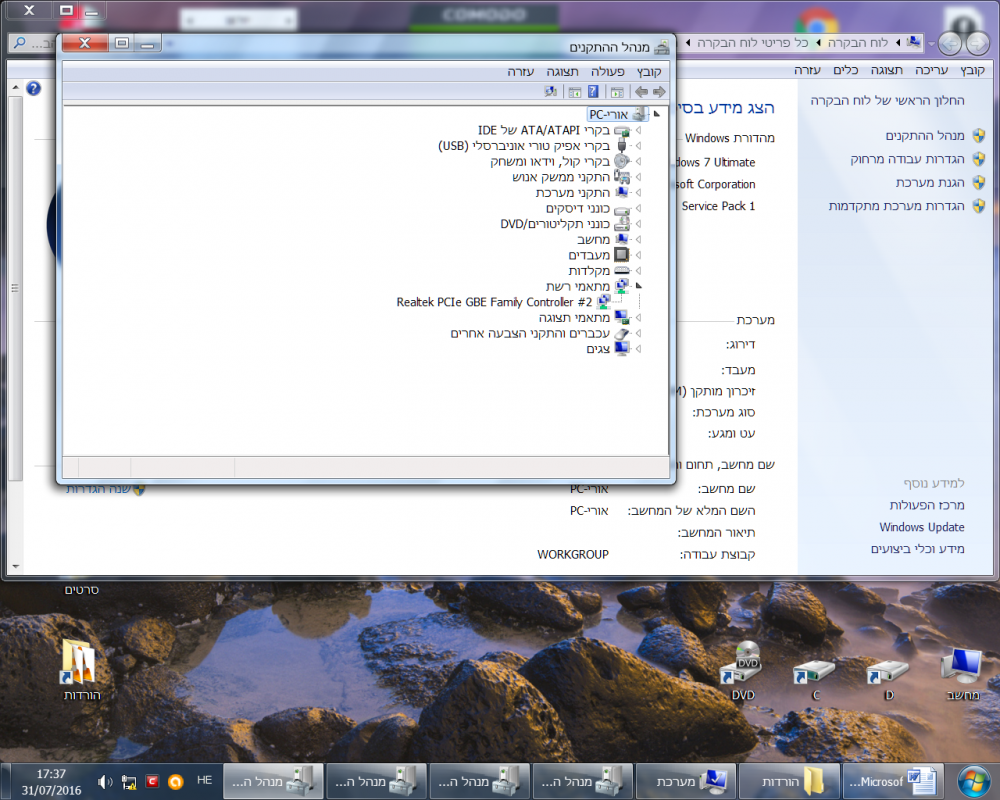
Task: Click the צגים monitor icon
Action: pyautogui.click(x=622, y=349)
